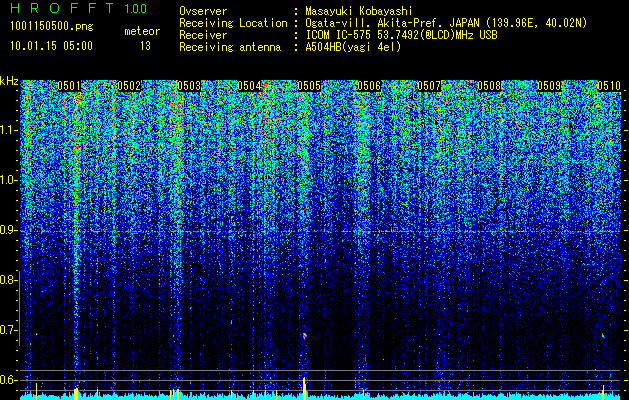This screenshot has width=629, height=400.
Task: Click the A504HB(yagi 4el) antenna text
Action: tap(353, 47)
